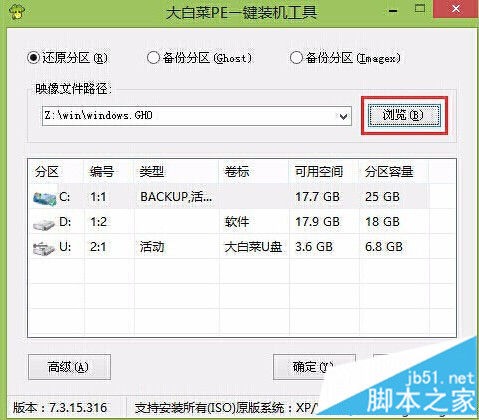Viewport: 479px width, 420px height.
Task: Click the Dabaicai app logo icon
Action: (16, 13)
